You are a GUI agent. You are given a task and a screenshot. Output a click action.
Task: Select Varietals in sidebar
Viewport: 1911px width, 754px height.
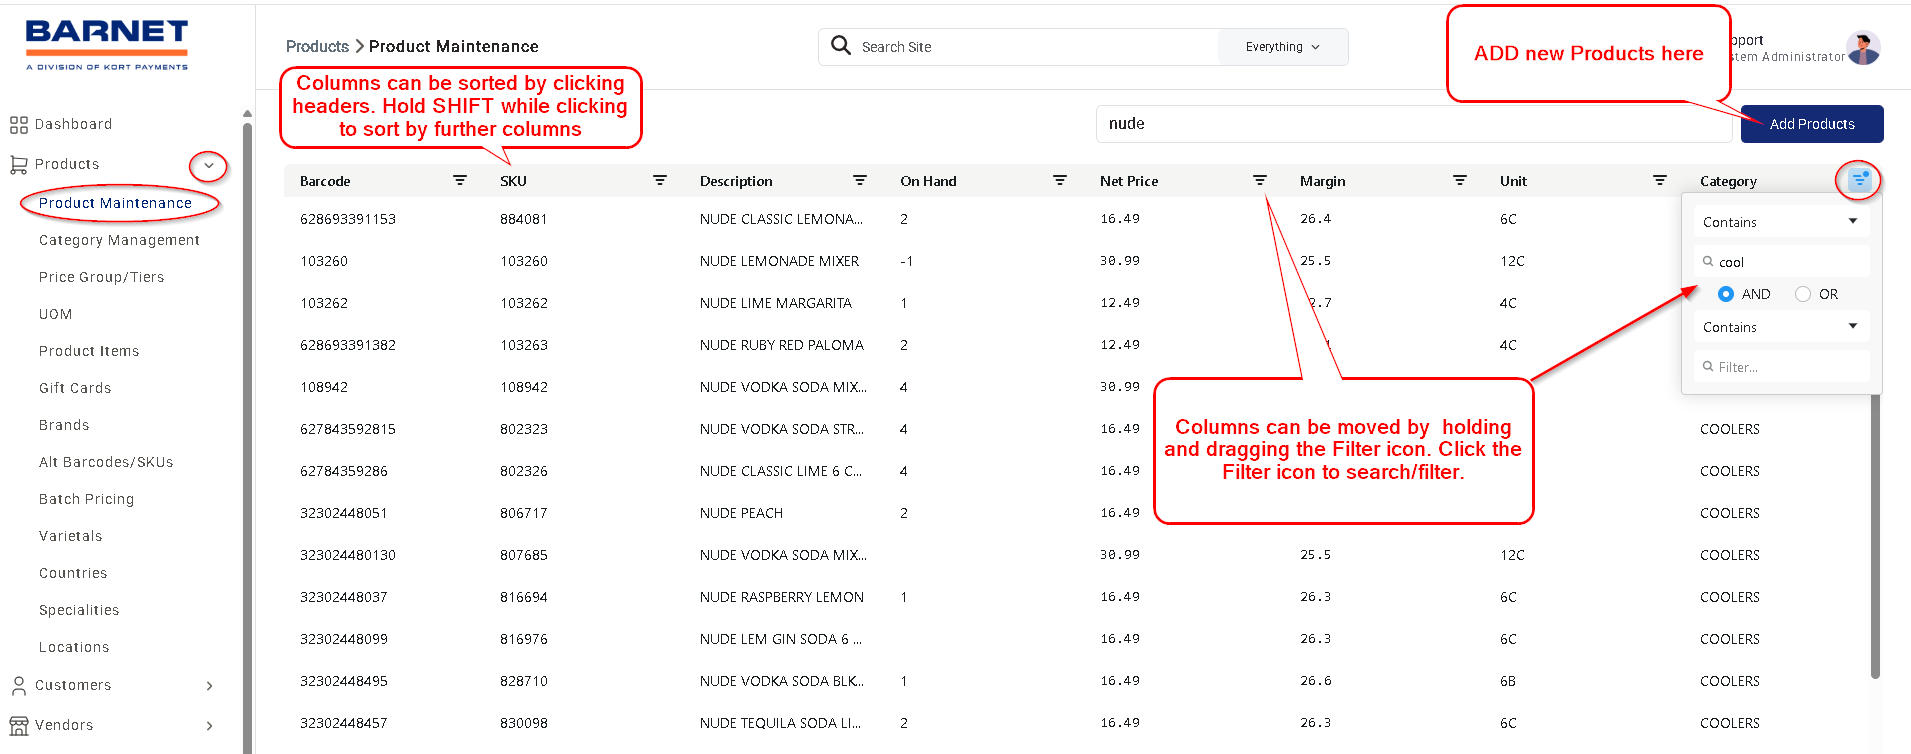pyautogui.click(x=70, y=536)
